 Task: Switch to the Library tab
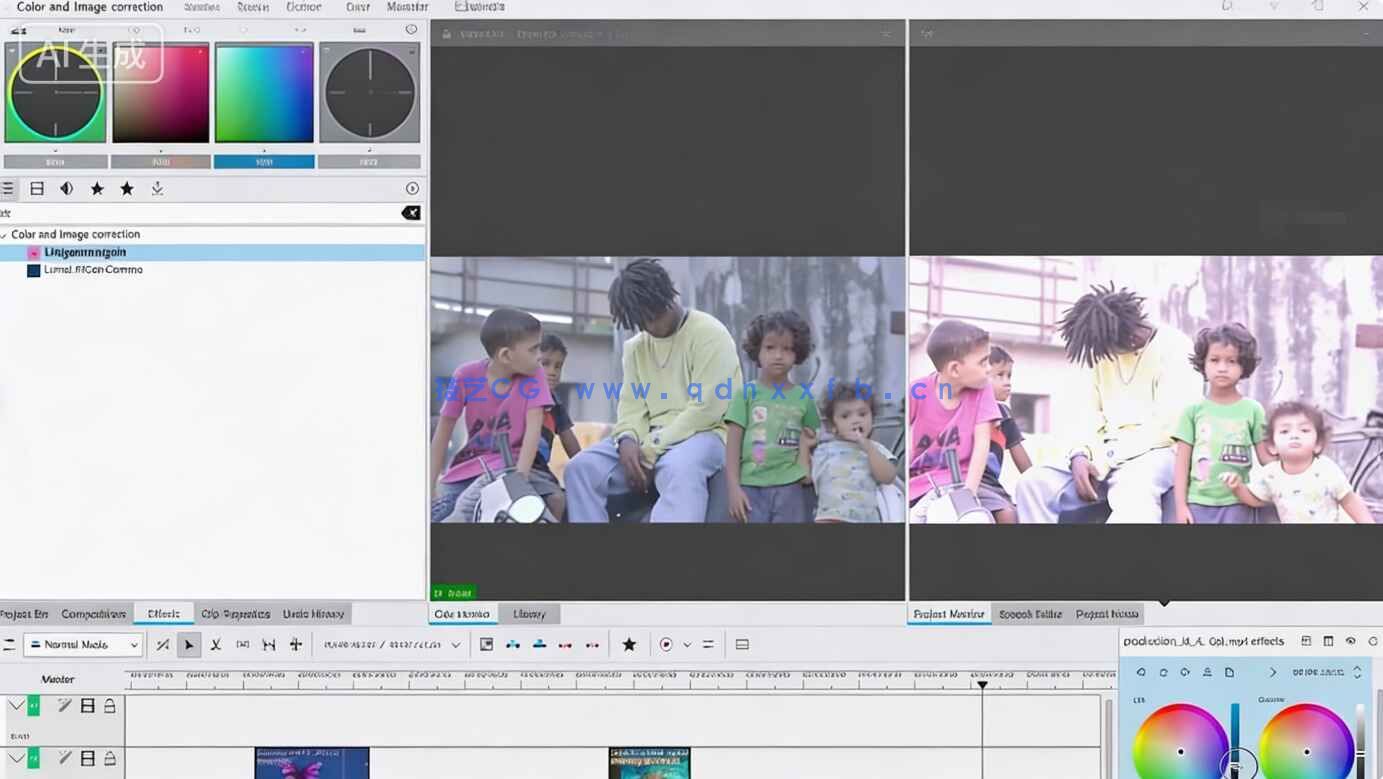[529, 614]
